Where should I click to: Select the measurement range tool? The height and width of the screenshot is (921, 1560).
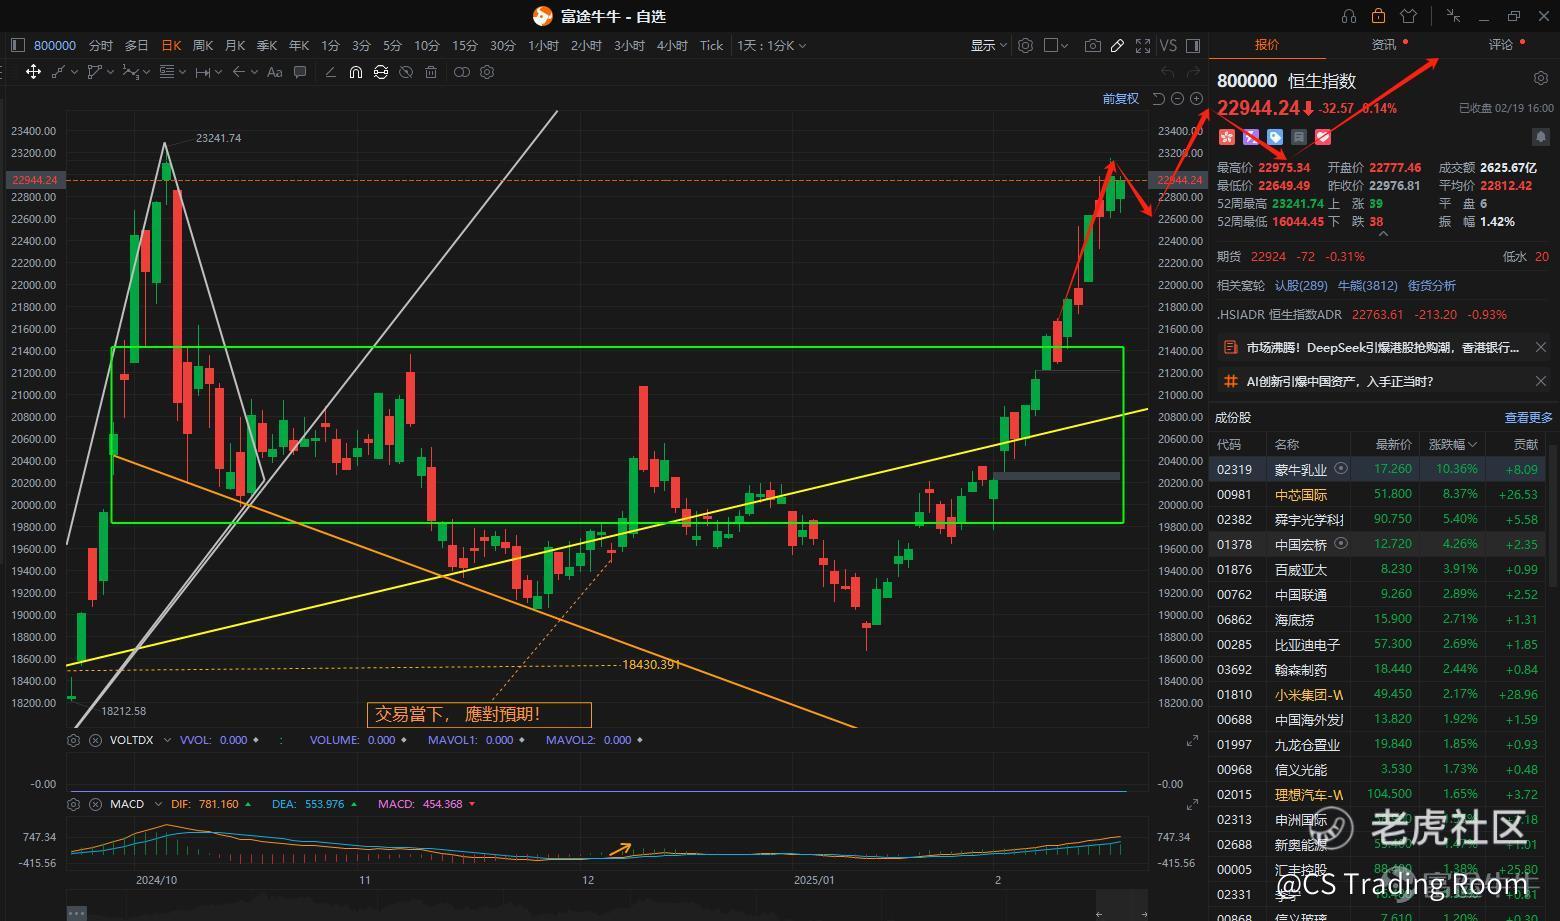click(202, 72)
